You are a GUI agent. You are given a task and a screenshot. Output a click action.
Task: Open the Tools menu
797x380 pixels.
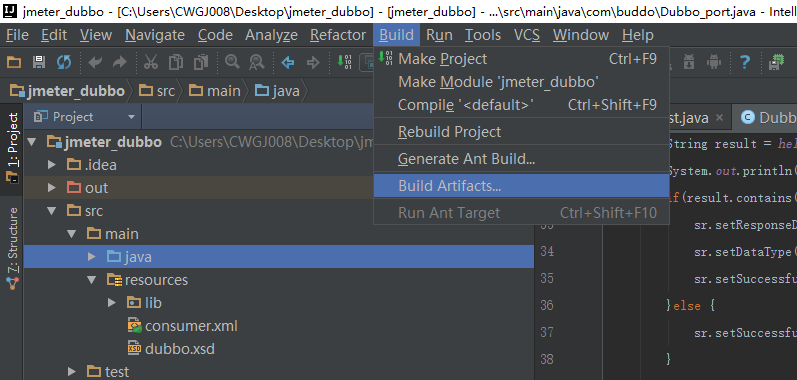pos(483,35)
